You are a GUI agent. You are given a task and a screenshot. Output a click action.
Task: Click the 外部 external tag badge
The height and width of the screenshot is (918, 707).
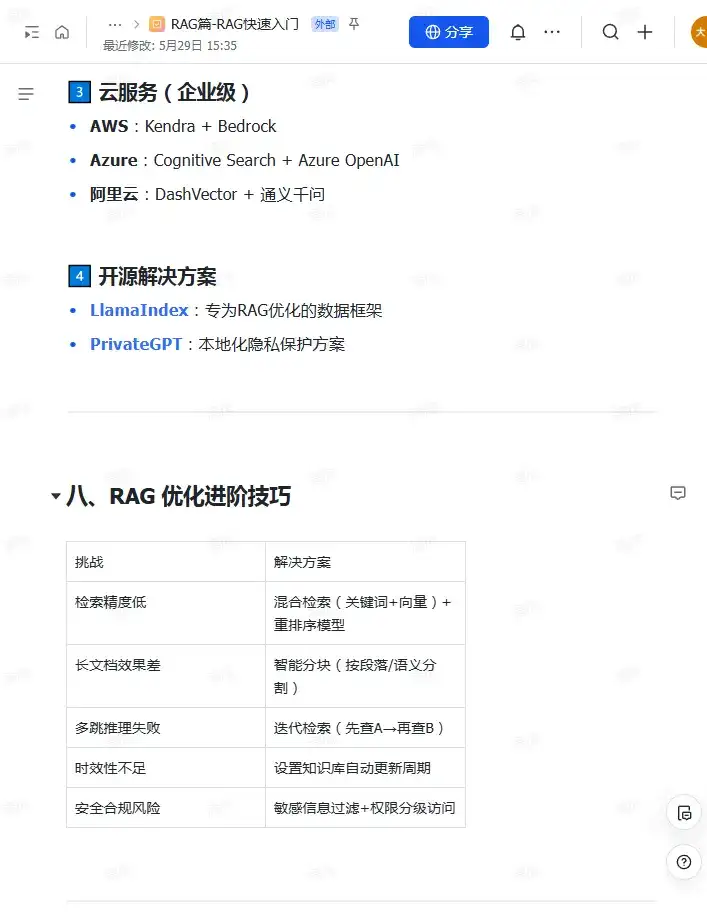pyautogui.click(x=325, y=24)
